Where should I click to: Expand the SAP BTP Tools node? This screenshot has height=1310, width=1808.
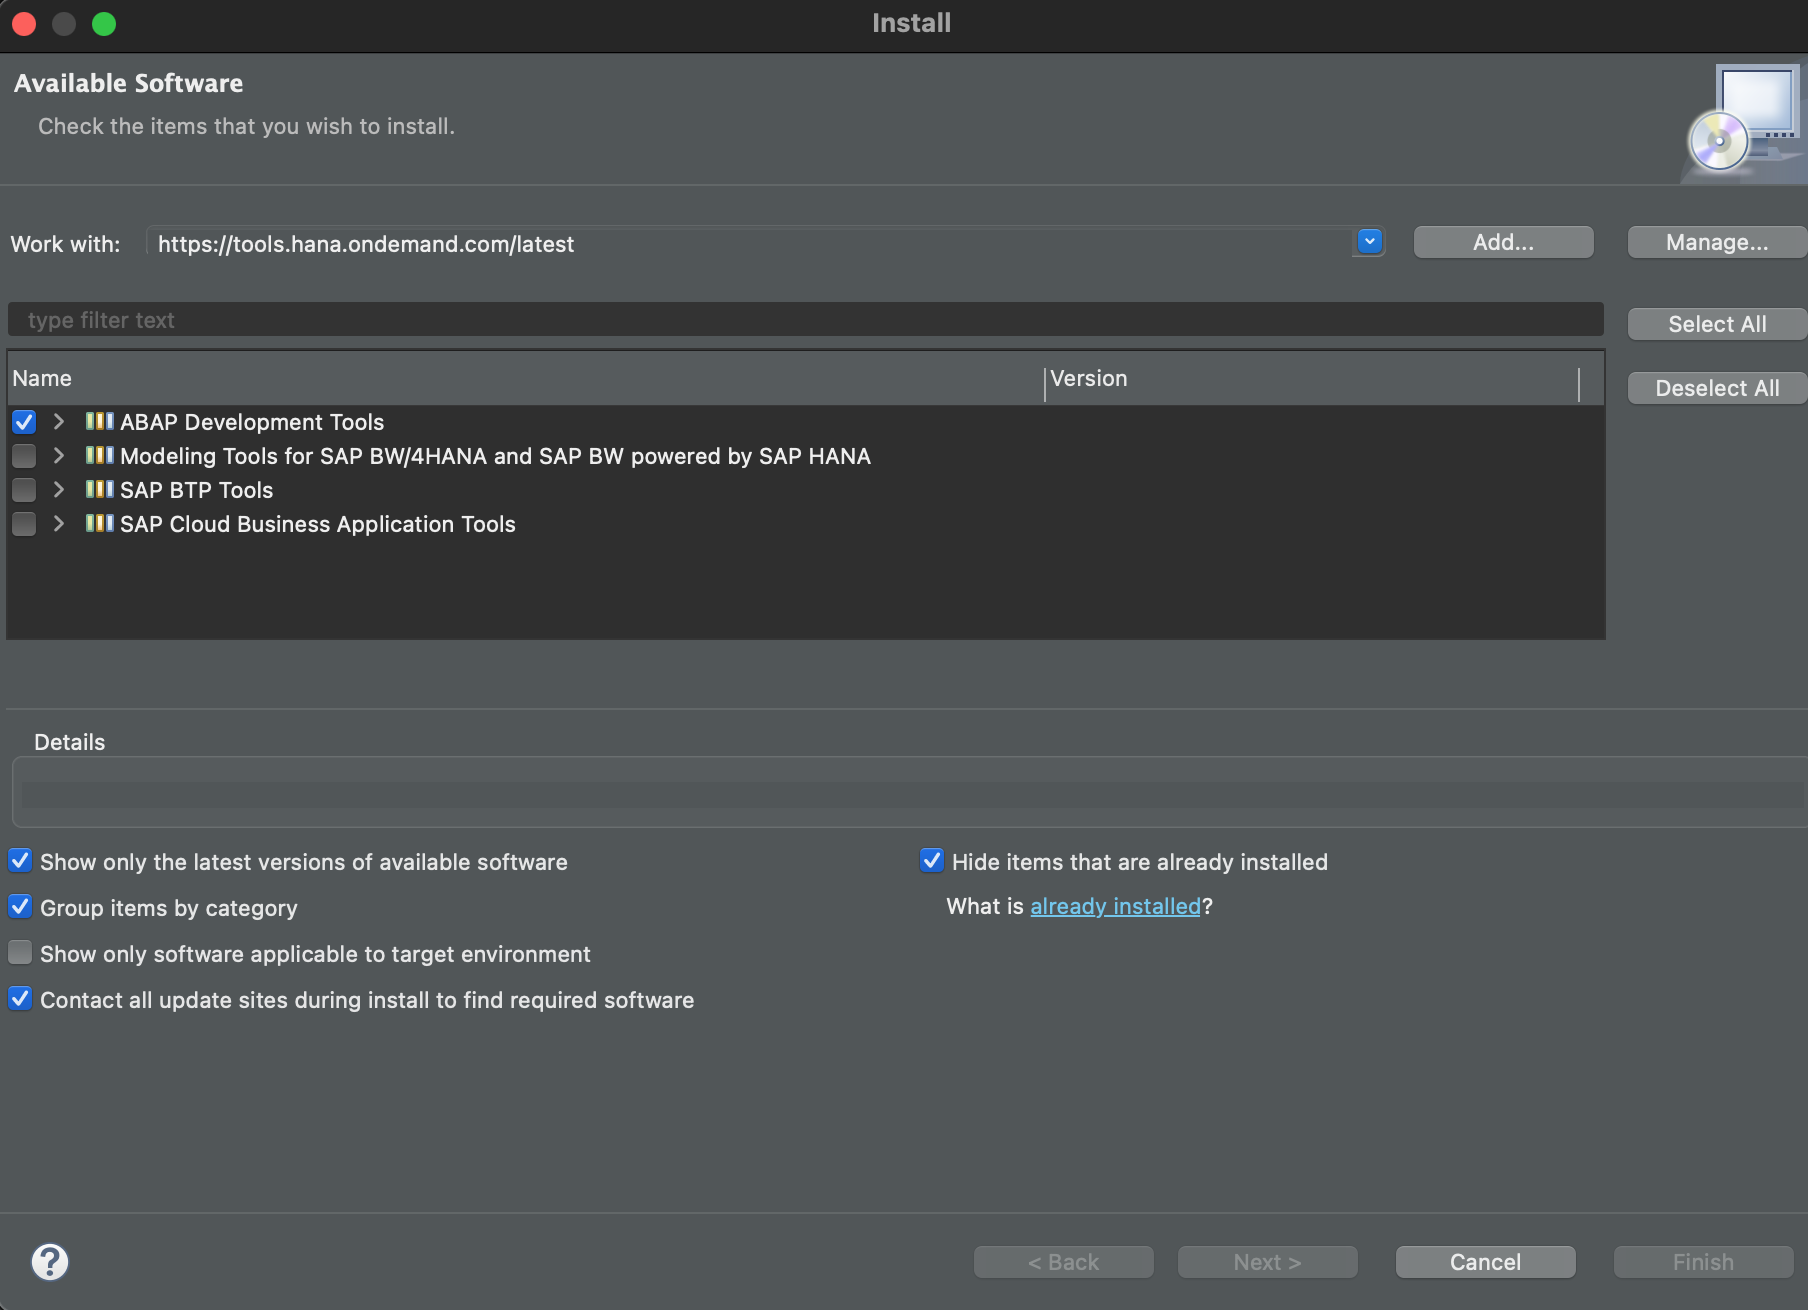click(x=59, y=489)
